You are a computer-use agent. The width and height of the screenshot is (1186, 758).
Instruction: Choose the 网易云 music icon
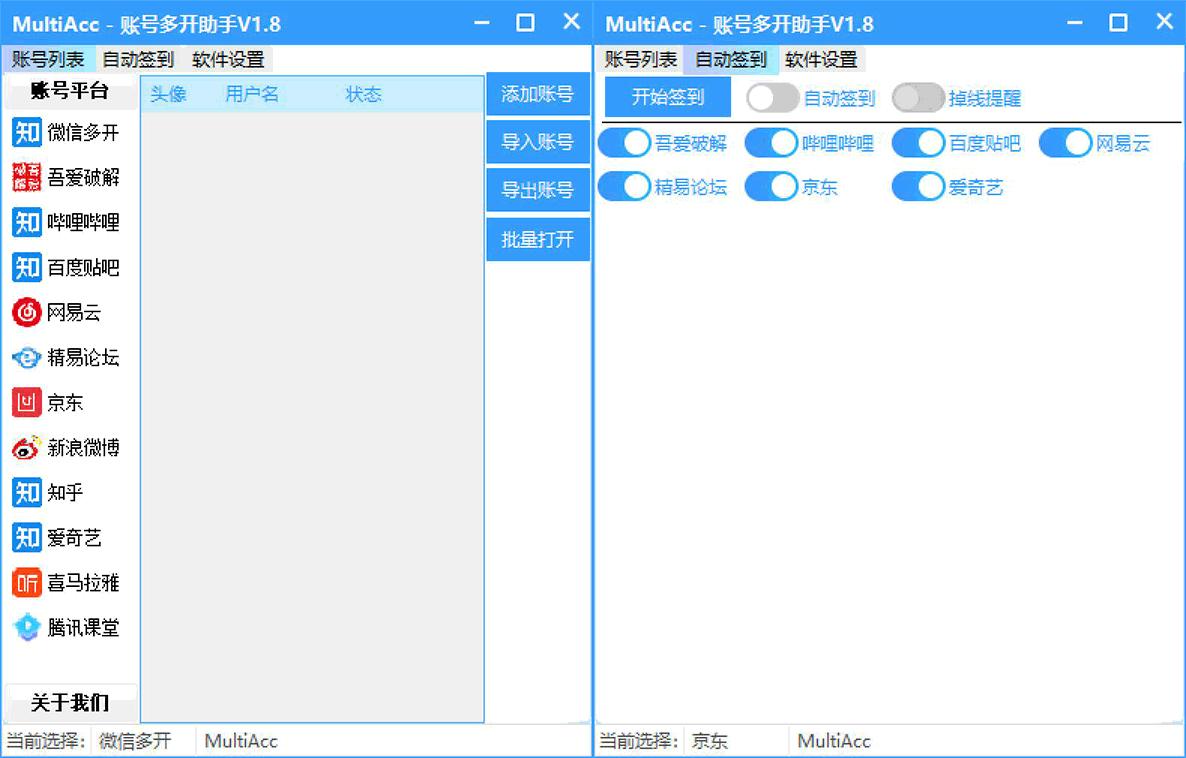click(x=26, y=313)
